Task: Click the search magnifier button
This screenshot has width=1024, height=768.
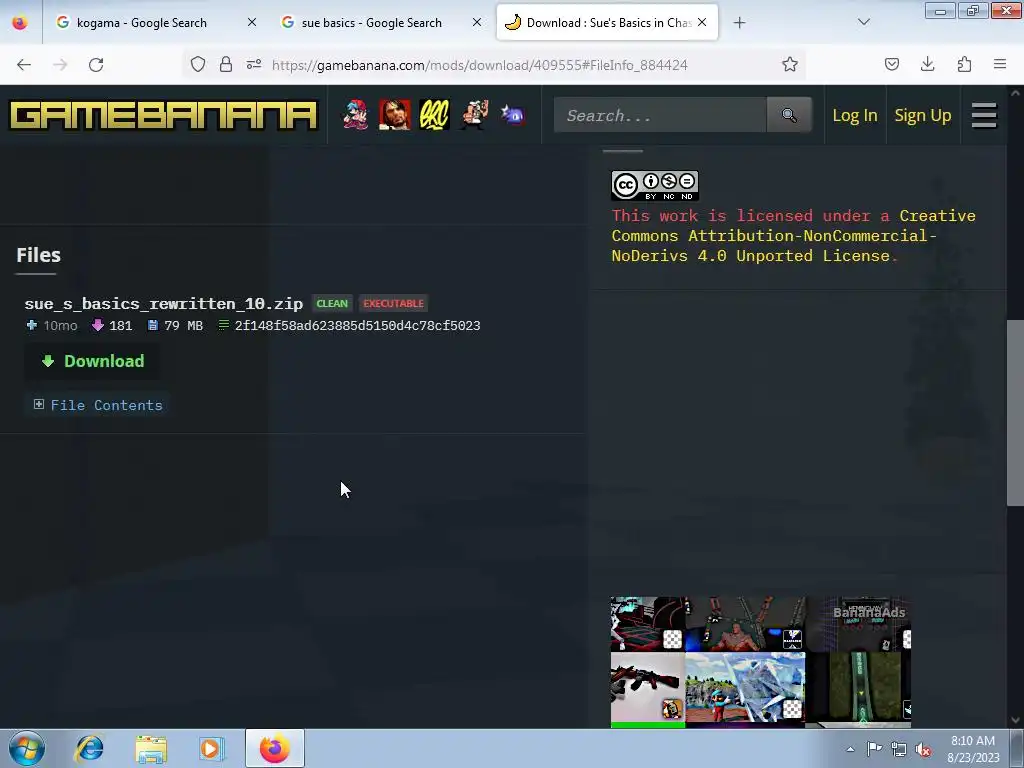Action: tap(789, 115)
